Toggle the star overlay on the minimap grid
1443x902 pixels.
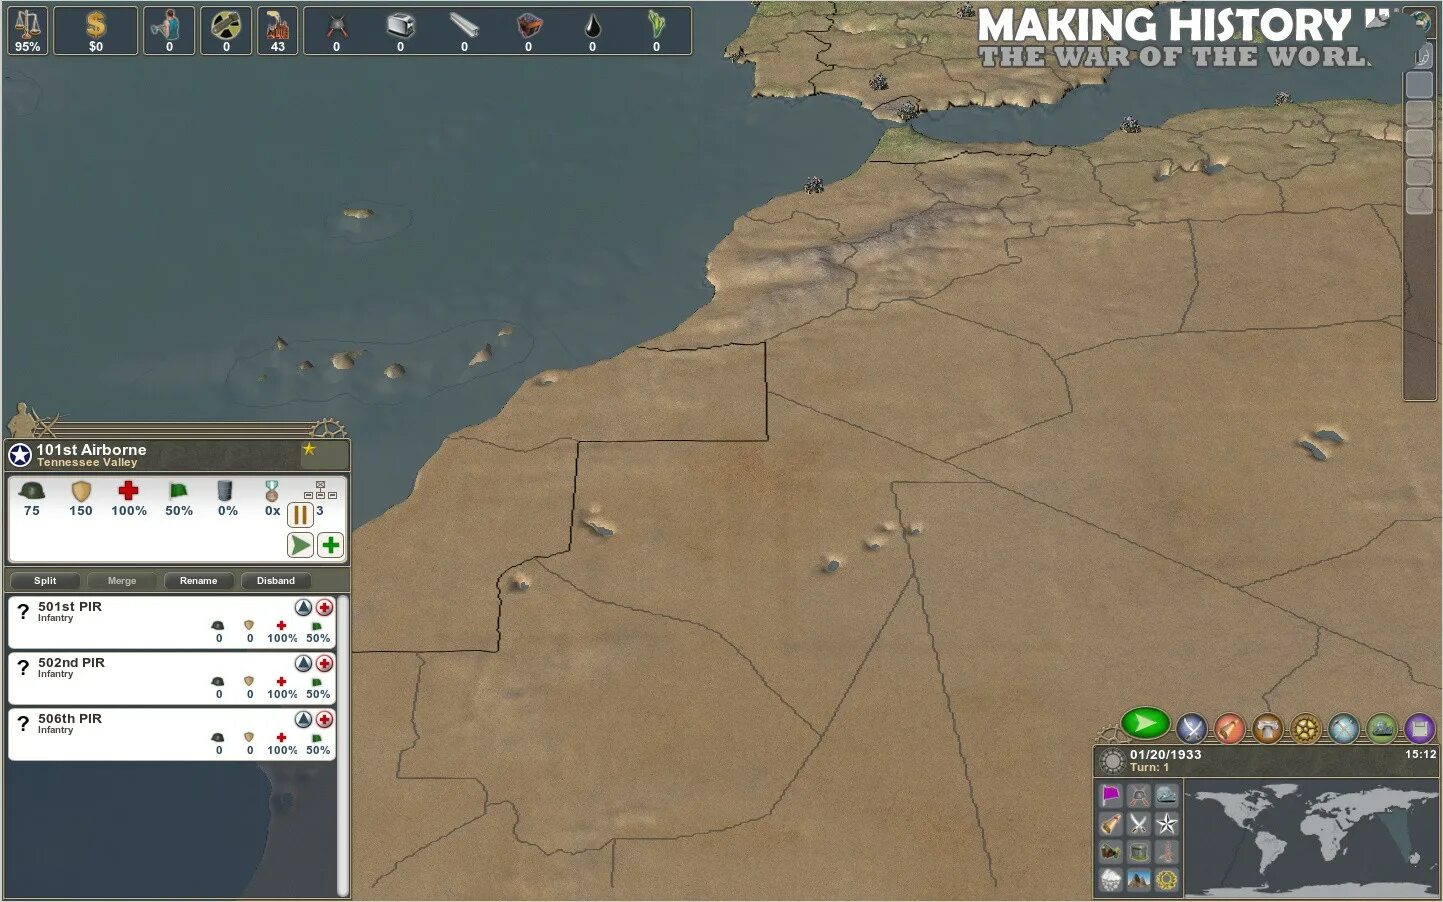coord(1166,825)
